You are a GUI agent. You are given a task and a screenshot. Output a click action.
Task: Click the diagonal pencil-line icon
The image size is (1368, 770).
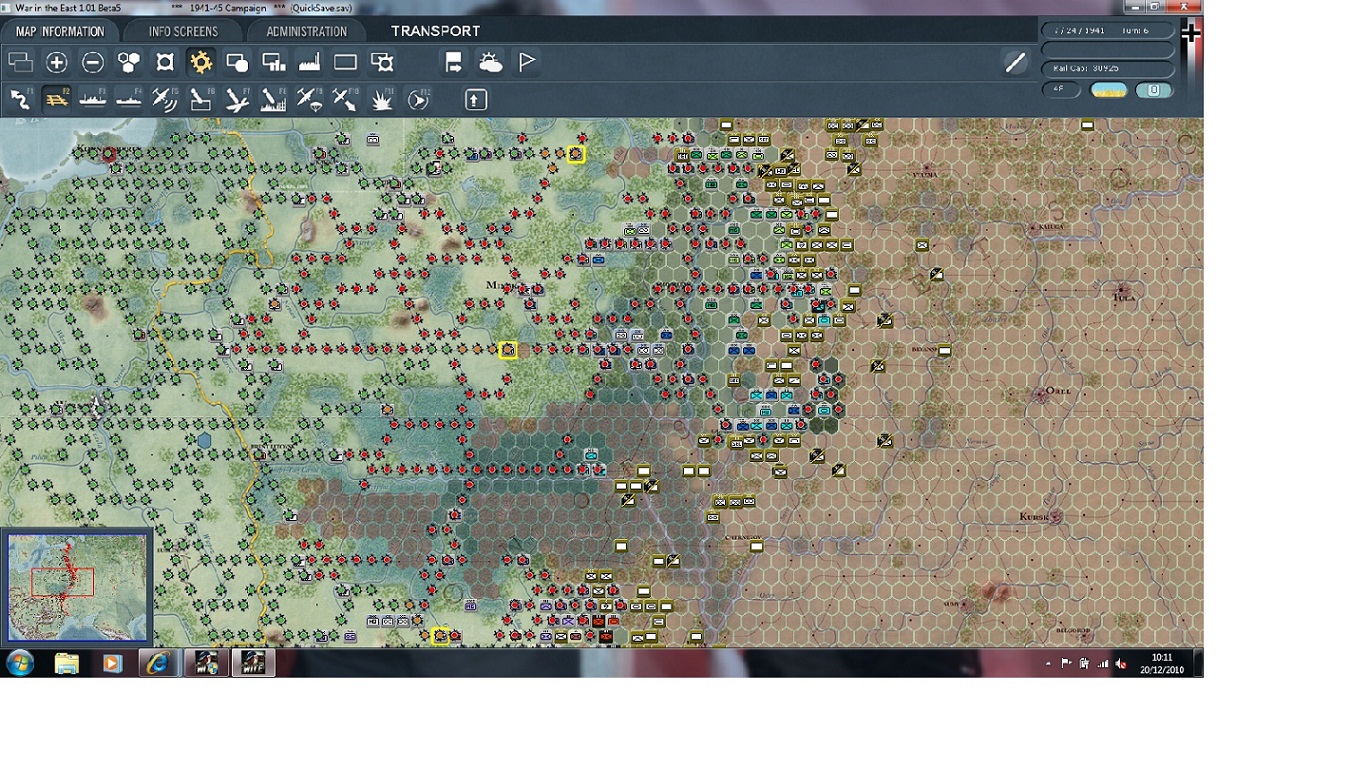pyautogui.click(x=1015, y=63)
